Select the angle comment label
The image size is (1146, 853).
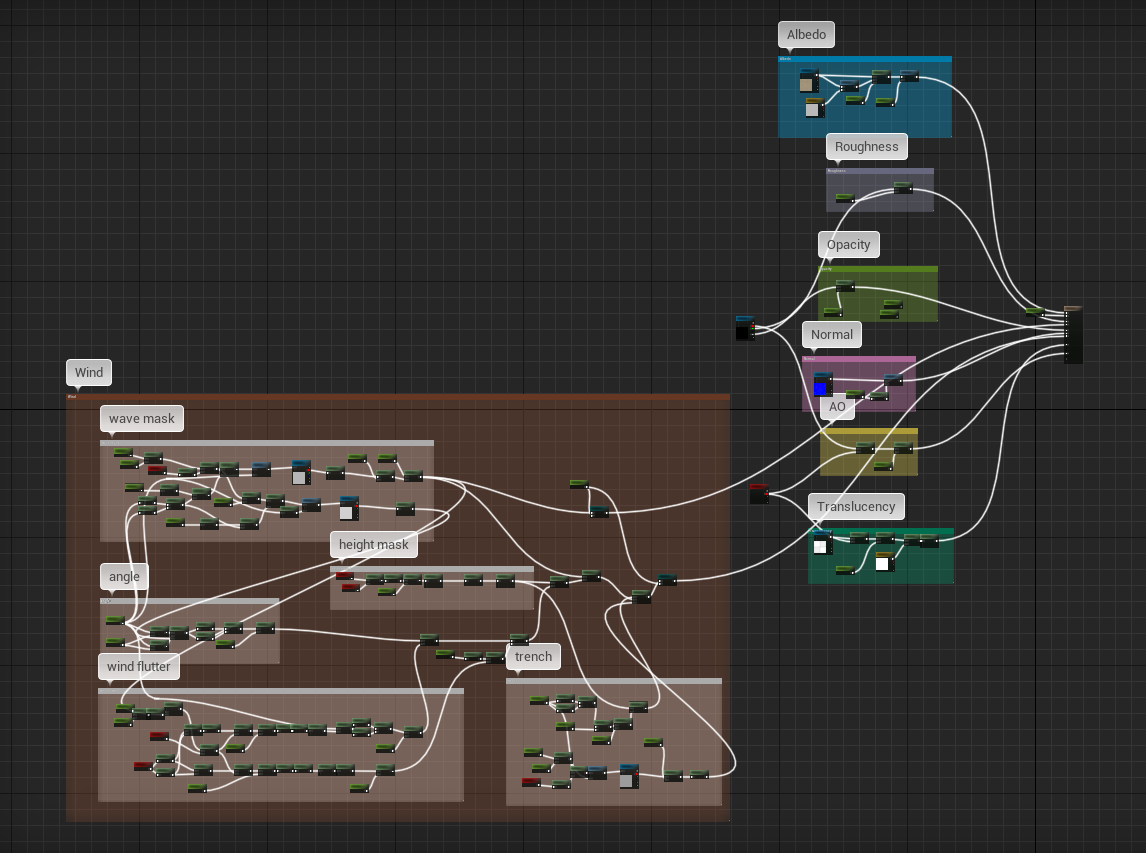(x=124, y=576)
